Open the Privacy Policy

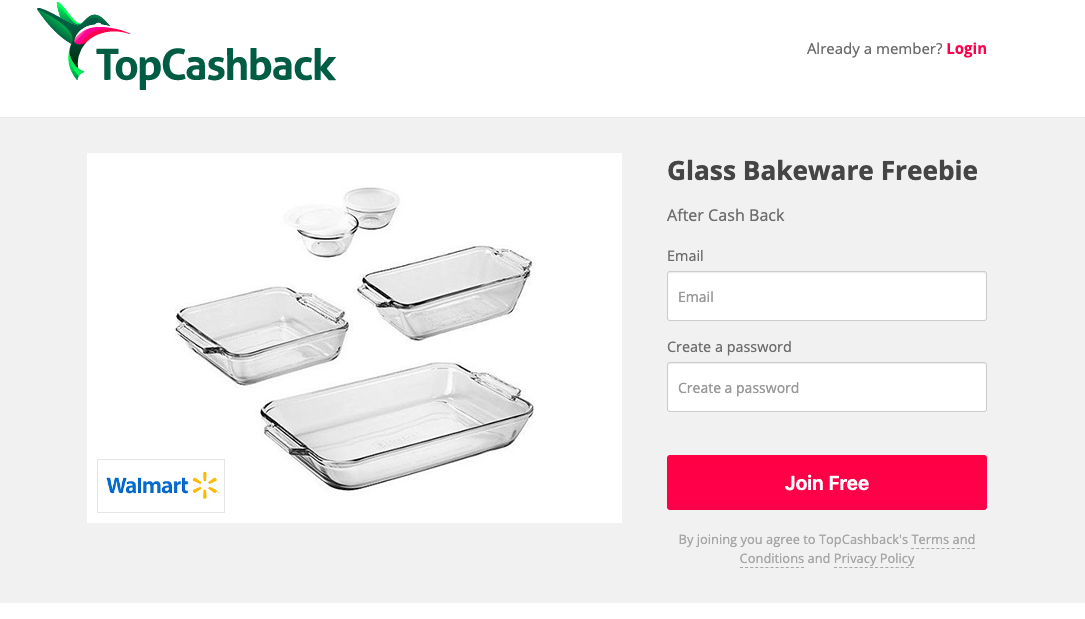pyautogui.click(x=873, y=558)
